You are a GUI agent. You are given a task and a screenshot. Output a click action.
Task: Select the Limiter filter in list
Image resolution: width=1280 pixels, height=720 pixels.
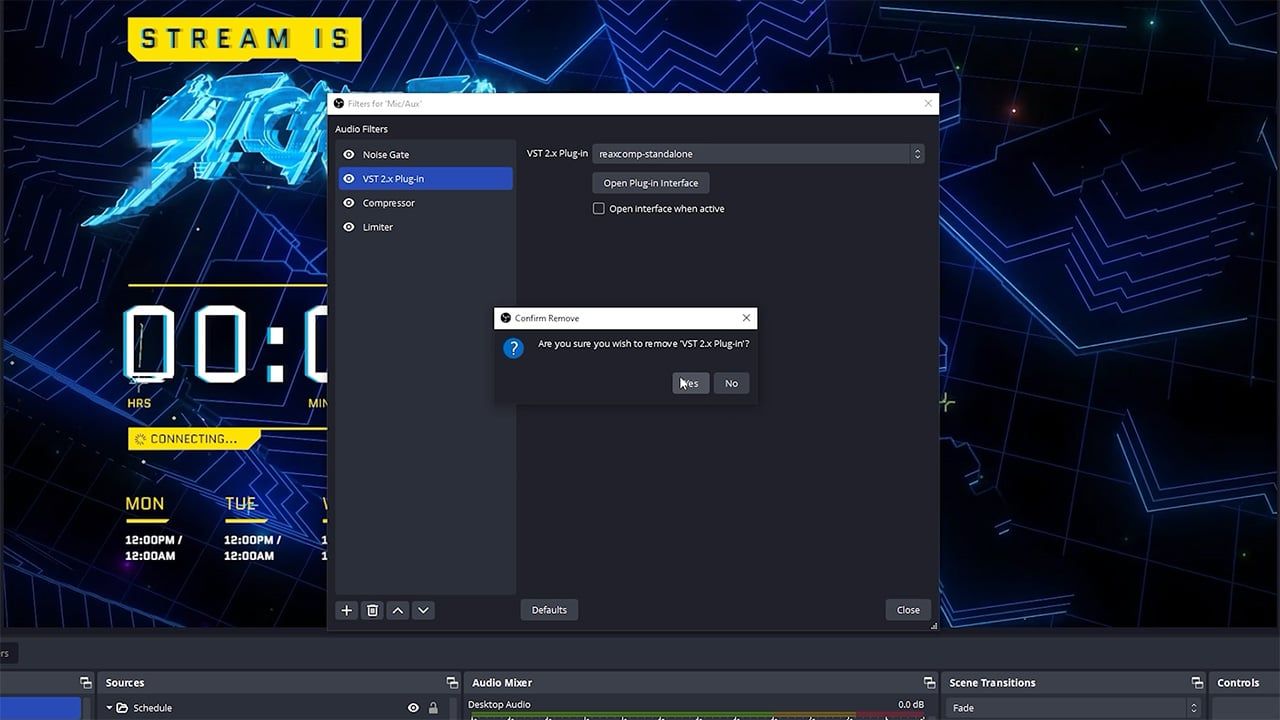click(x=378, y=227)
